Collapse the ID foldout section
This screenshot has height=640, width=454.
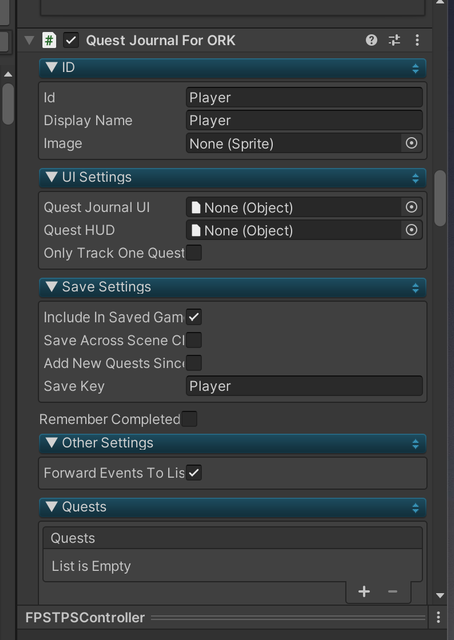[x=233, y=68]
